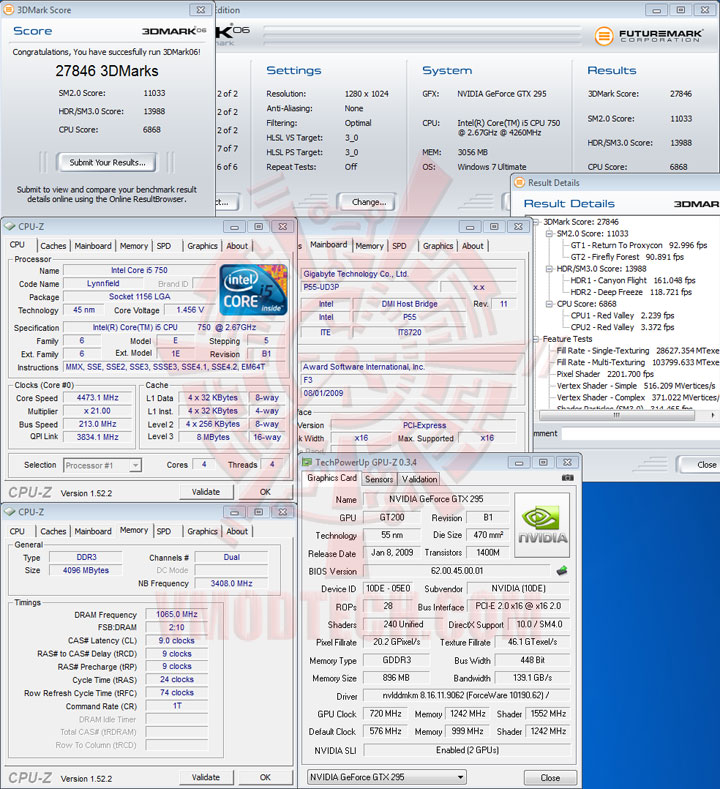Collapse the 3DMark Score: 27846 tree node

(x=536, y=222)
